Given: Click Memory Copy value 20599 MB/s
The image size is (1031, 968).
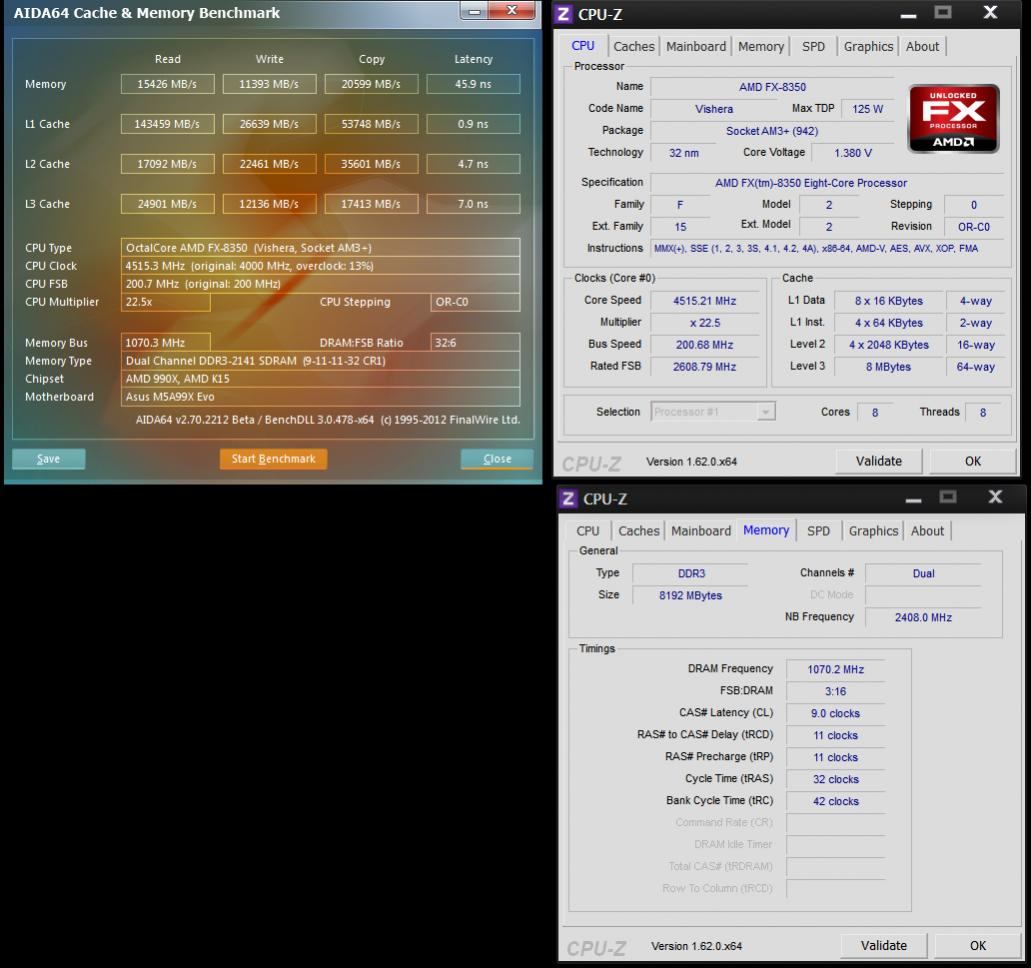Looking at the screenshot, I should pyautogui.click(x=372, y=84).
